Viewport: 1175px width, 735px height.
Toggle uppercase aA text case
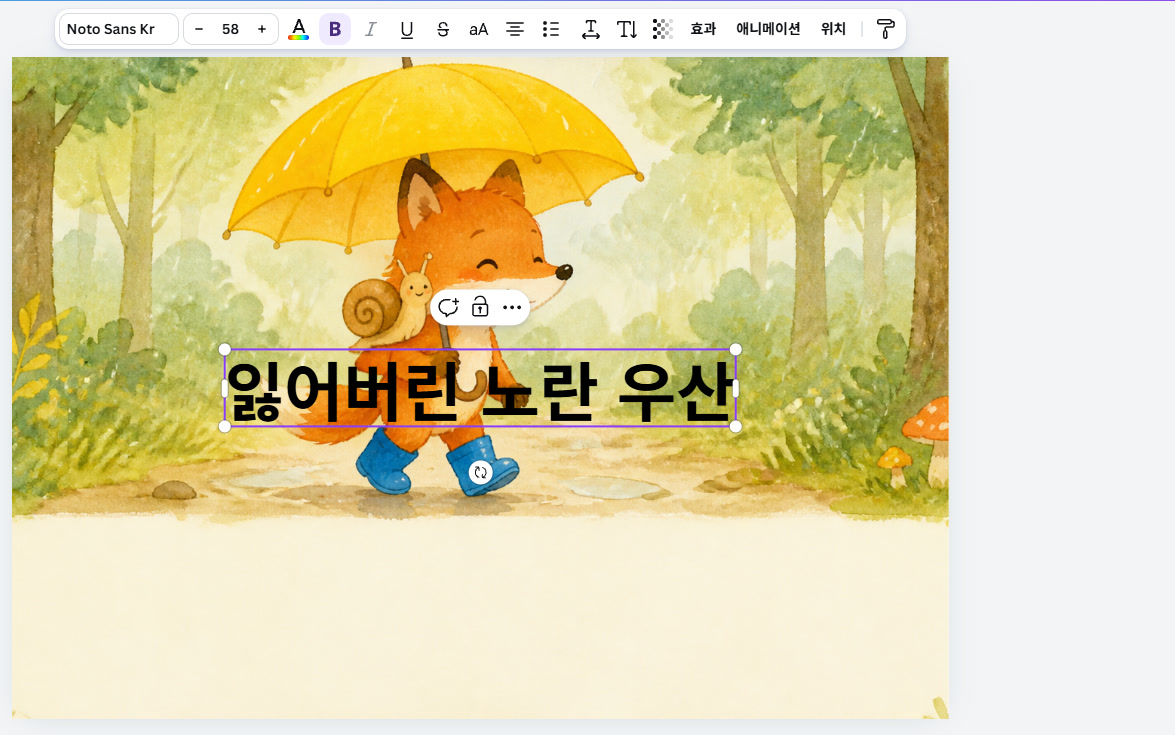(x=478, y=29)
